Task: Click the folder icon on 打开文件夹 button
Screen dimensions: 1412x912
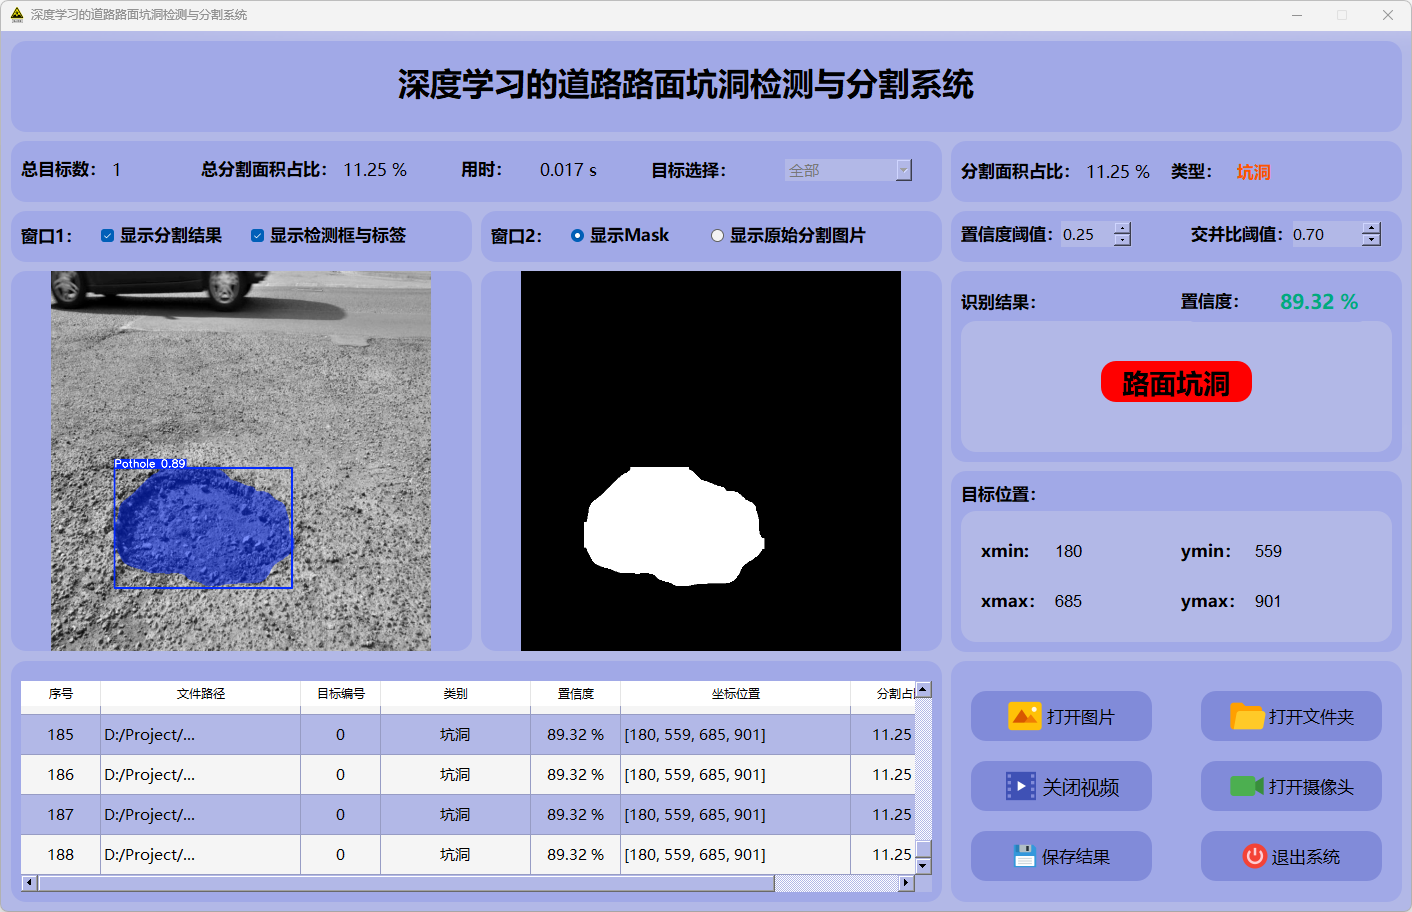Action: point(1246,716)
